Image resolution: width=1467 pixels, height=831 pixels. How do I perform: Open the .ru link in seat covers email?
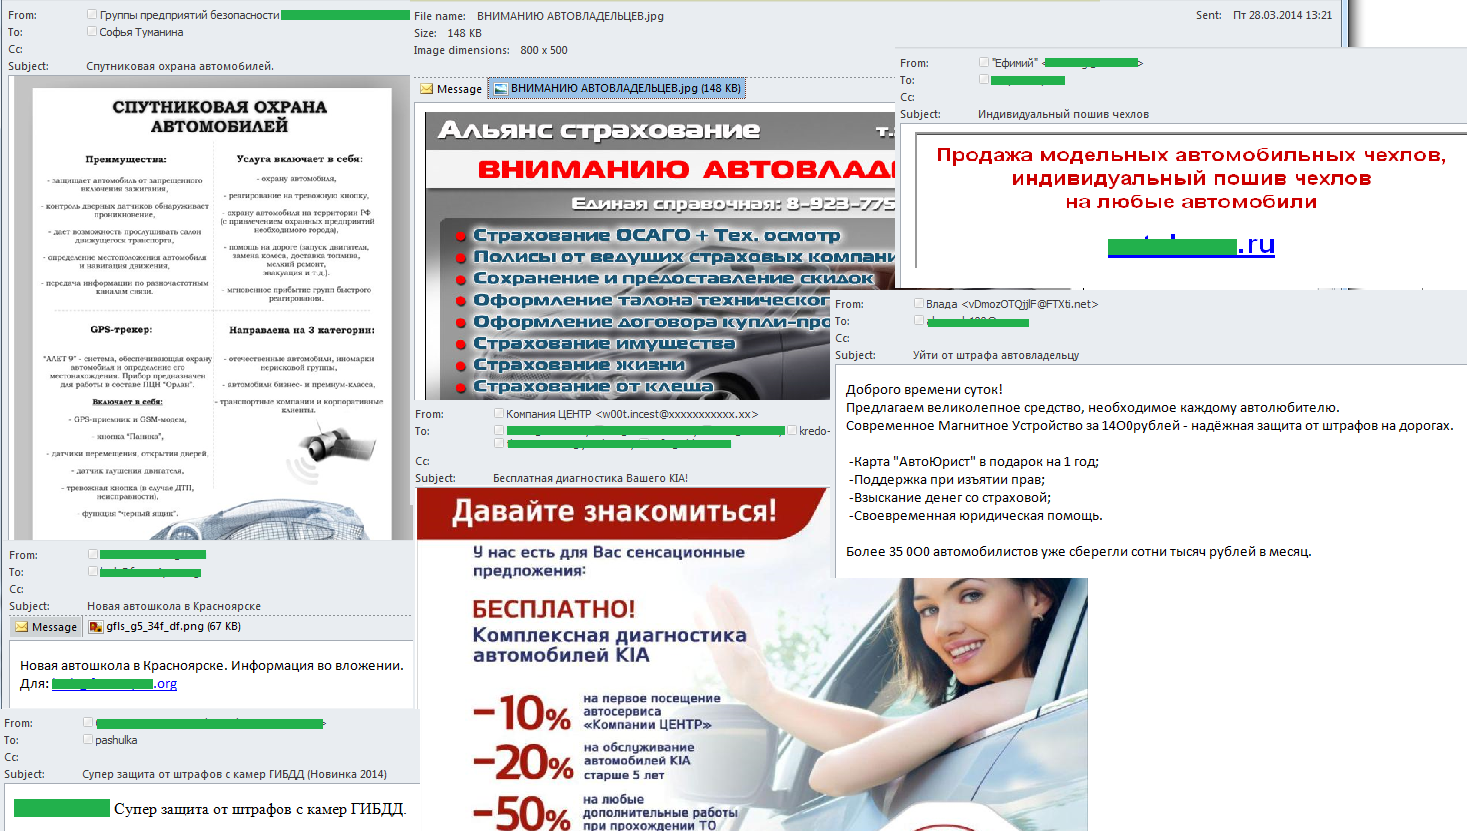1191,245
